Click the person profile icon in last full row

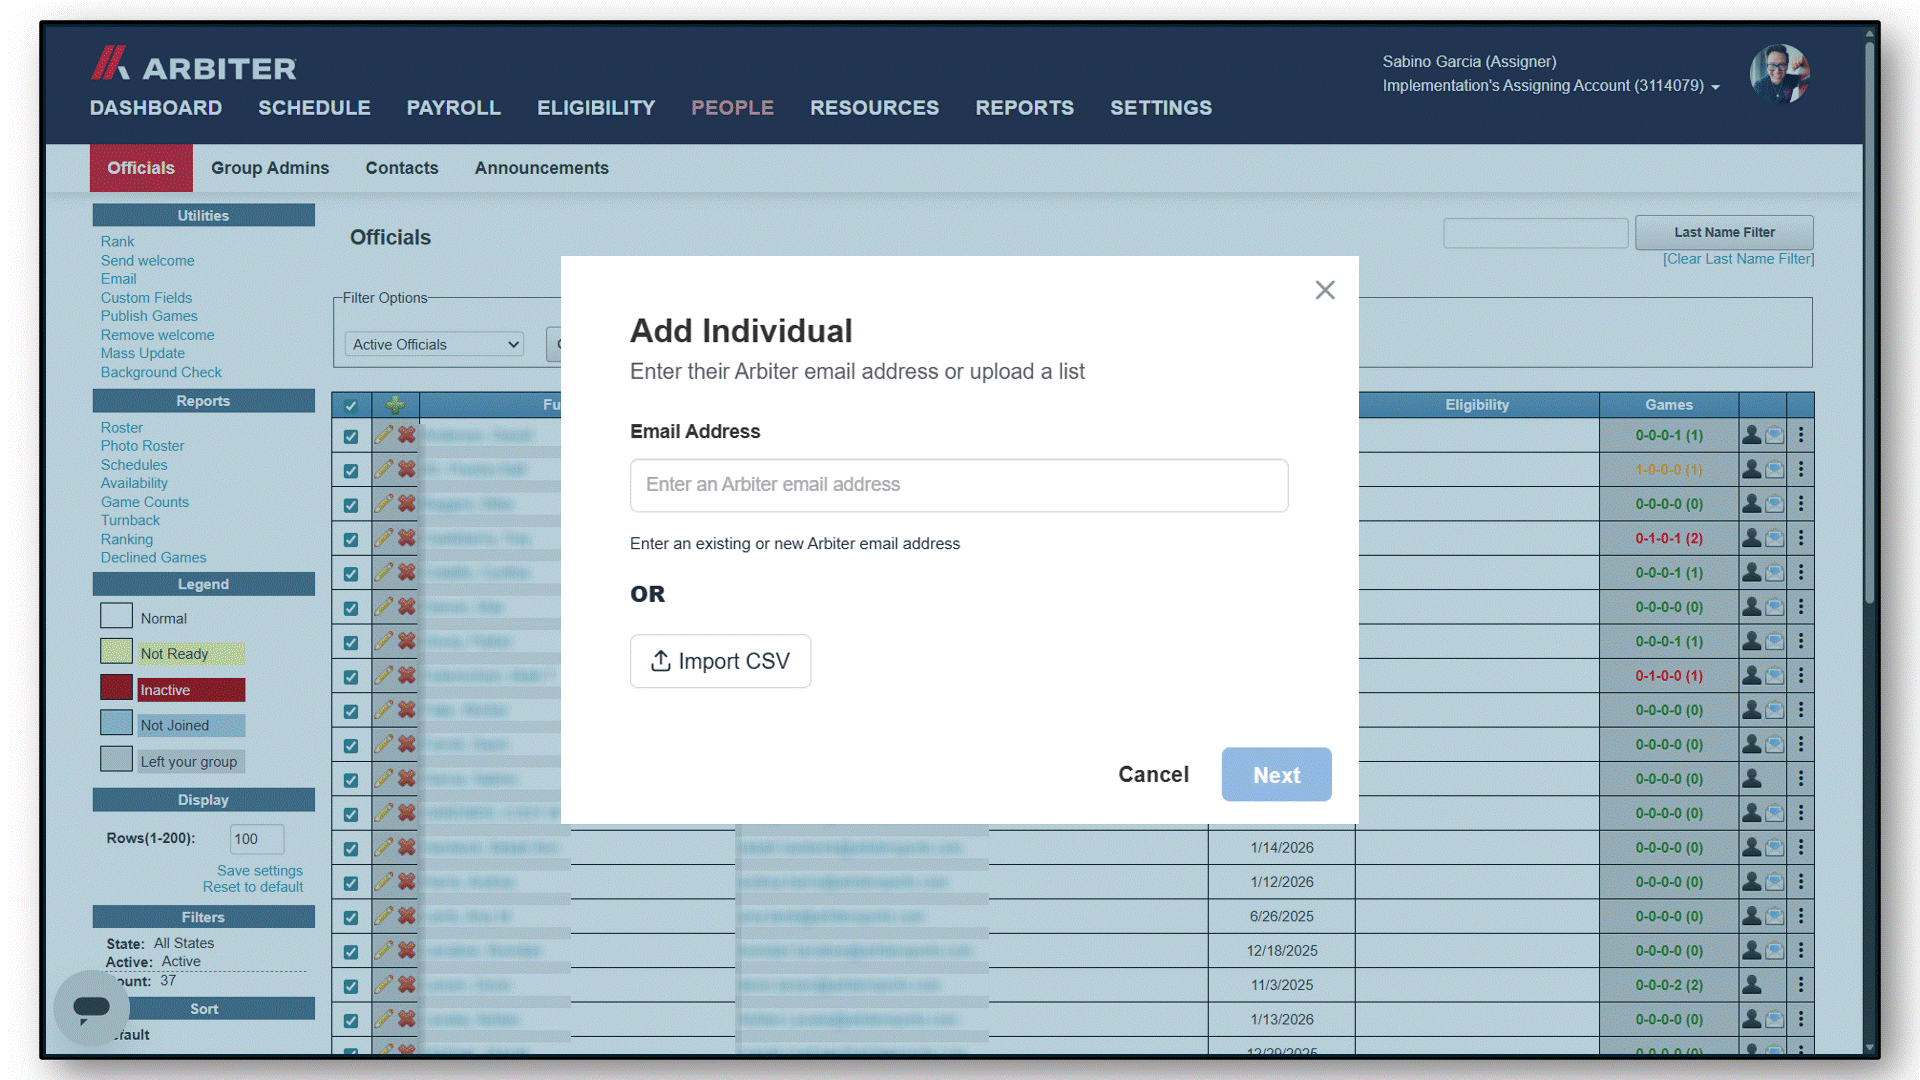[1752, 1019]
